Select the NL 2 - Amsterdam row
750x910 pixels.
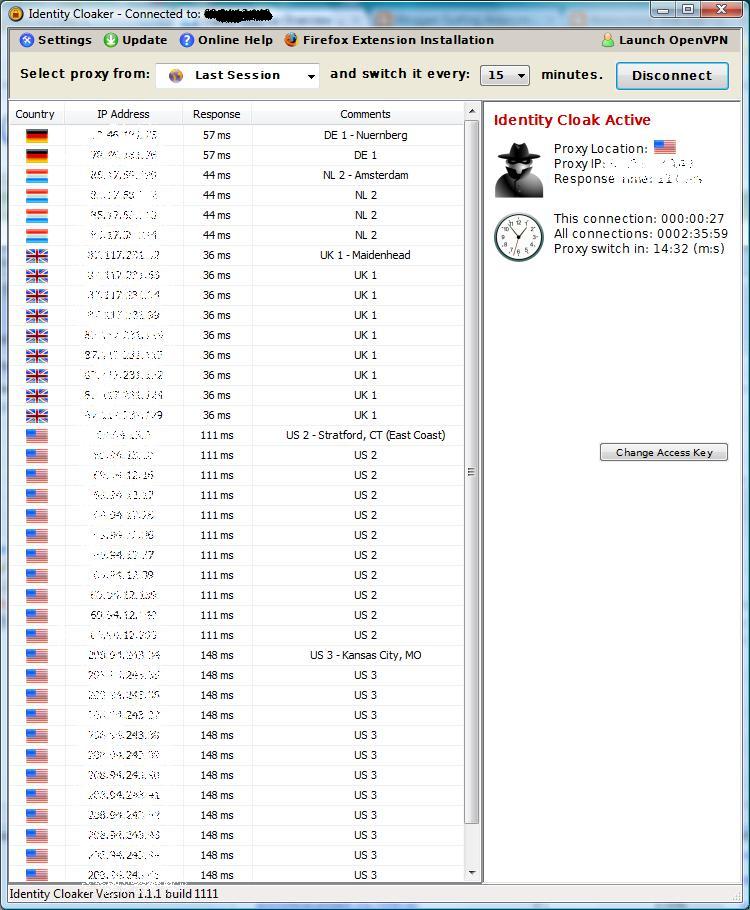[237, 175]
